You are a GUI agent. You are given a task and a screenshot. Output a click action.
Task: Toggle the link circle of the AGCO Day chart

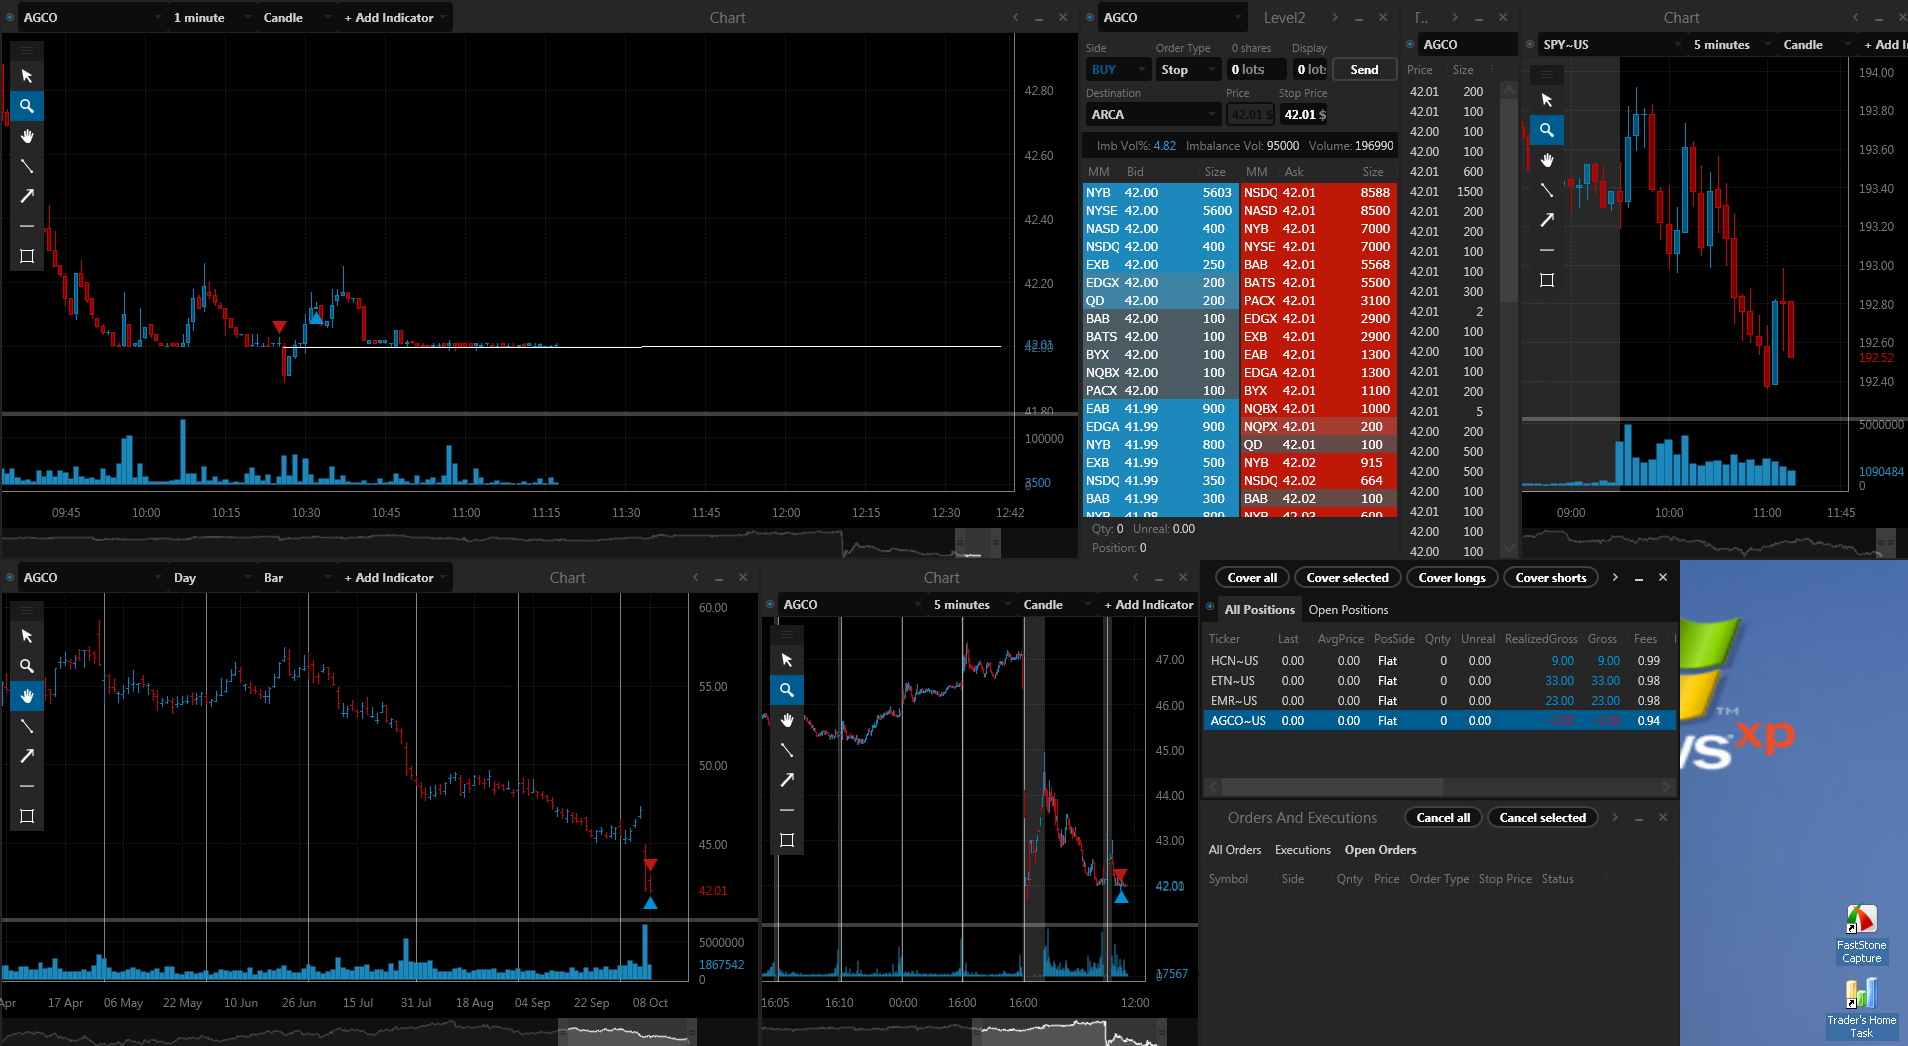[x=11, y=578]
